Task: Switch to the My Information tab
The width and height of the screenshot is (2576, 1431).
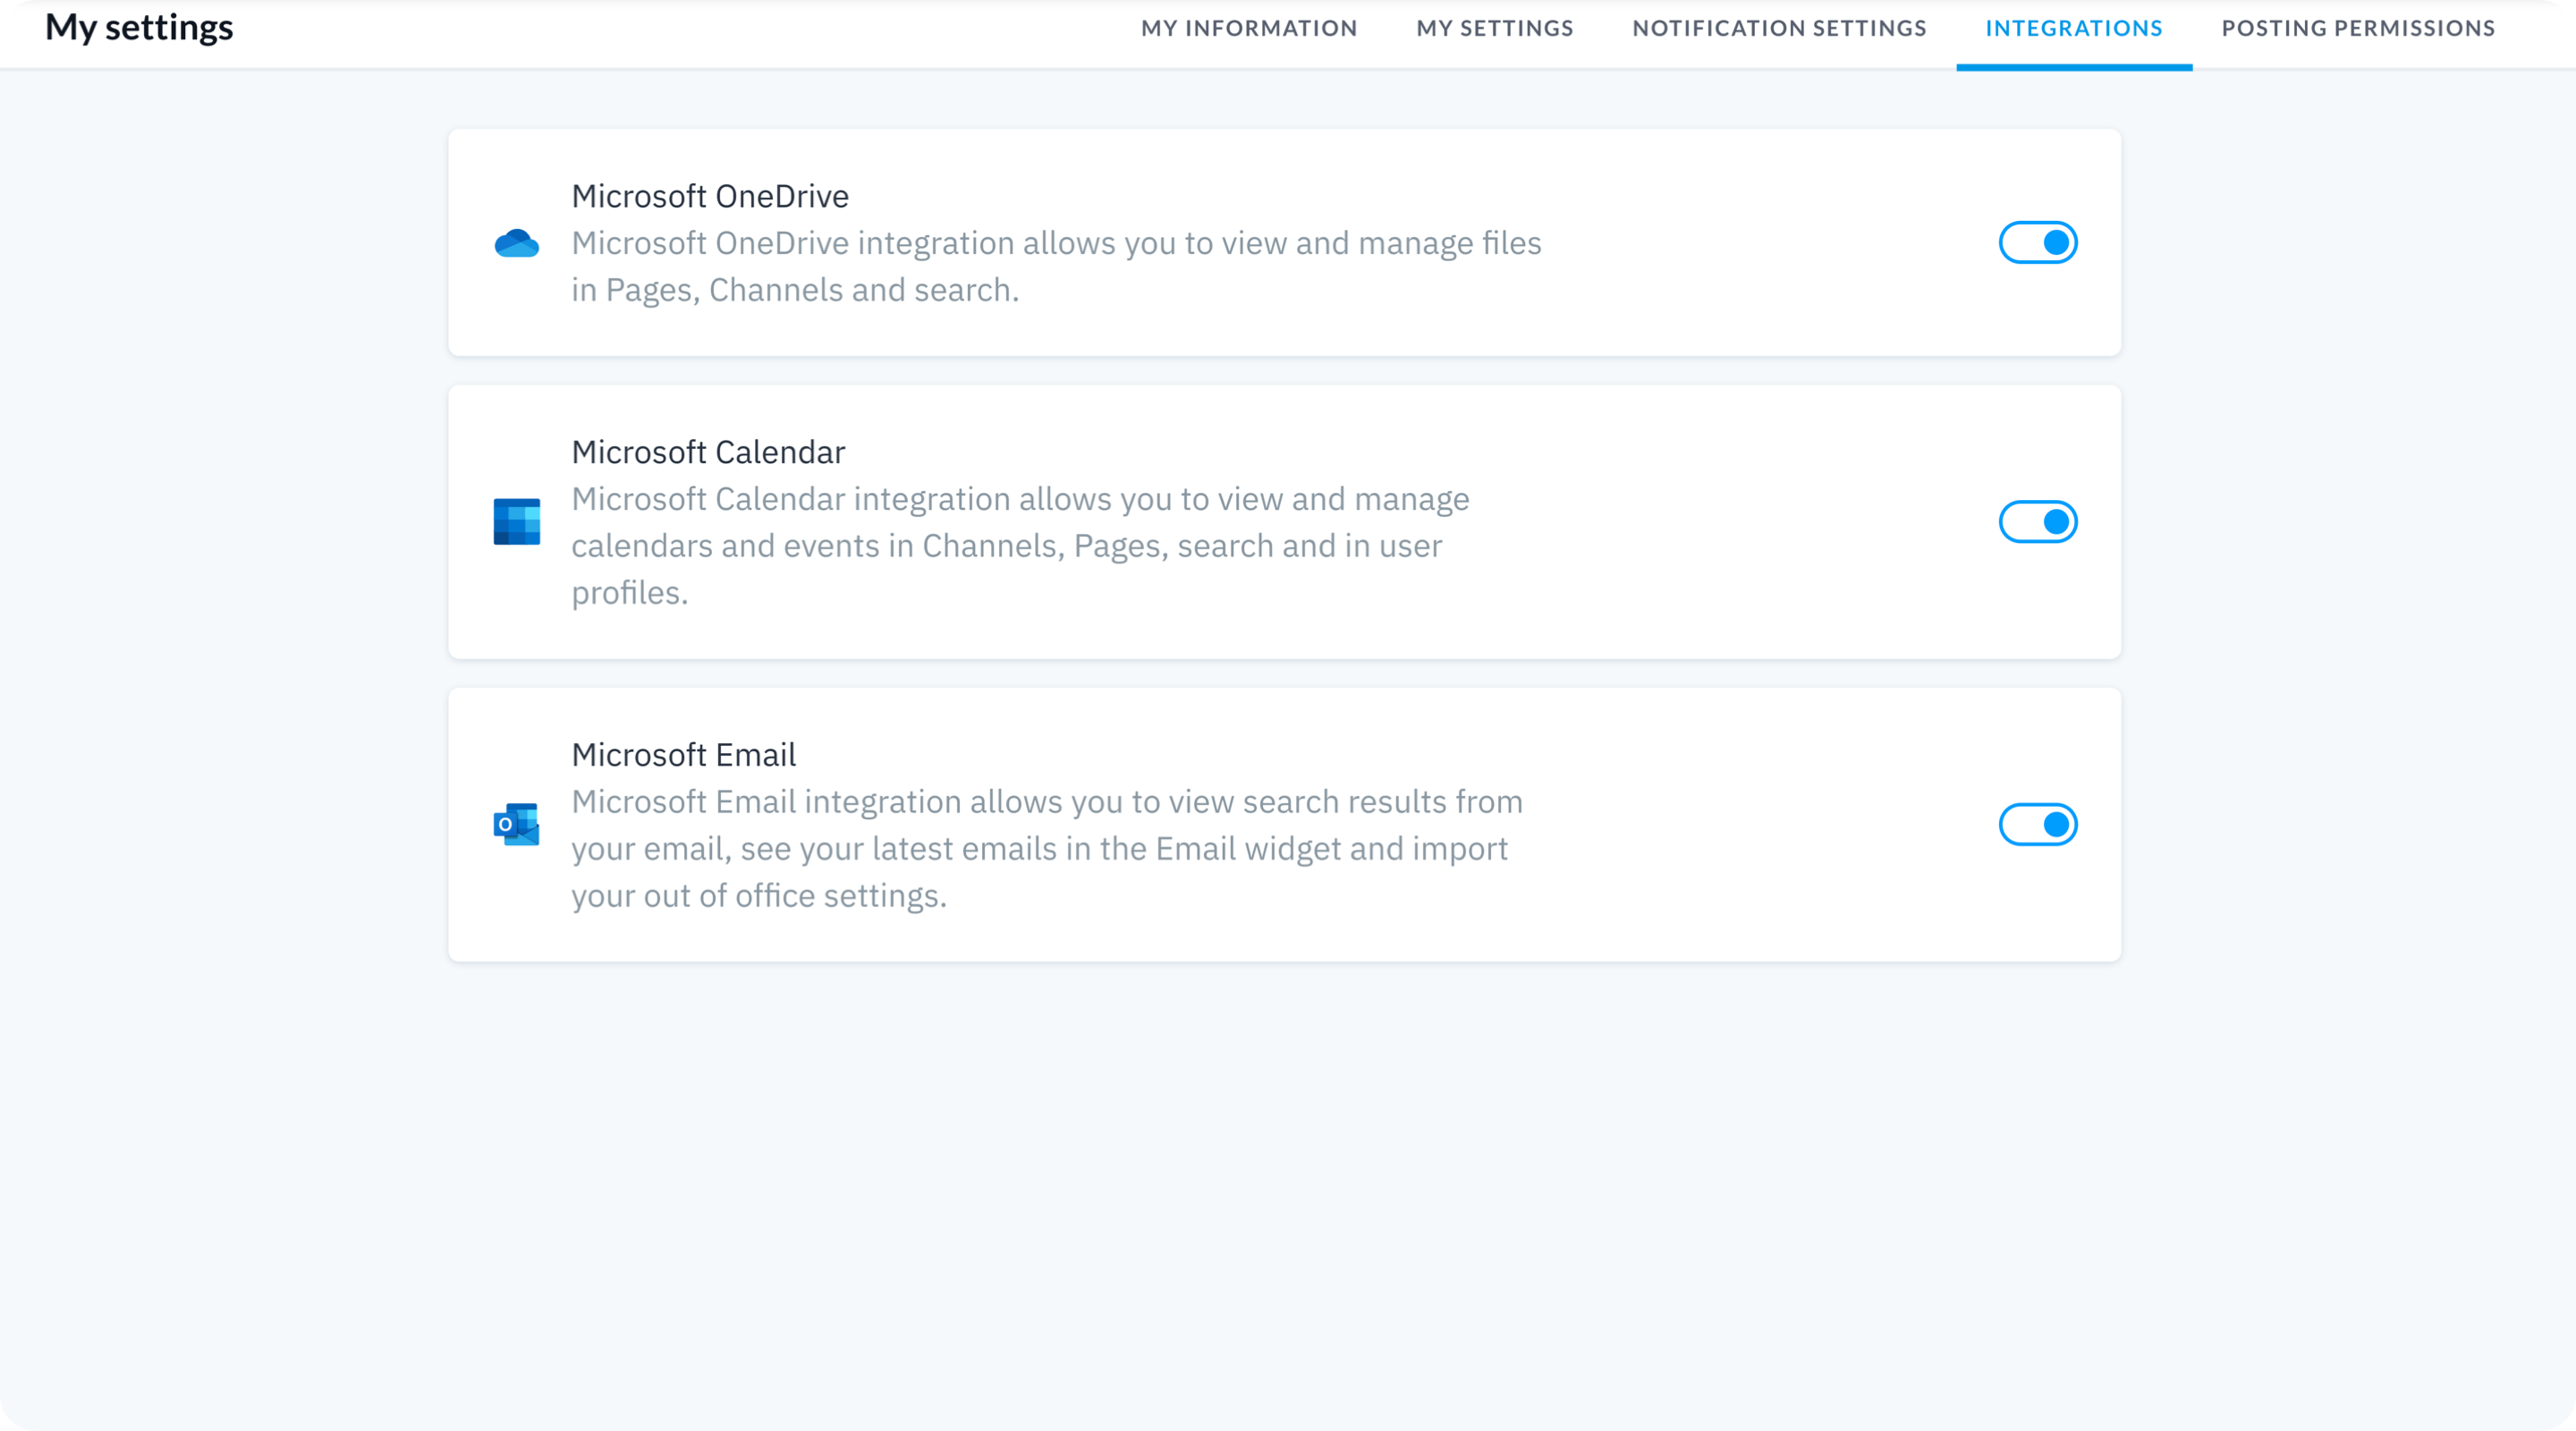Action: tap(1249, 28)
